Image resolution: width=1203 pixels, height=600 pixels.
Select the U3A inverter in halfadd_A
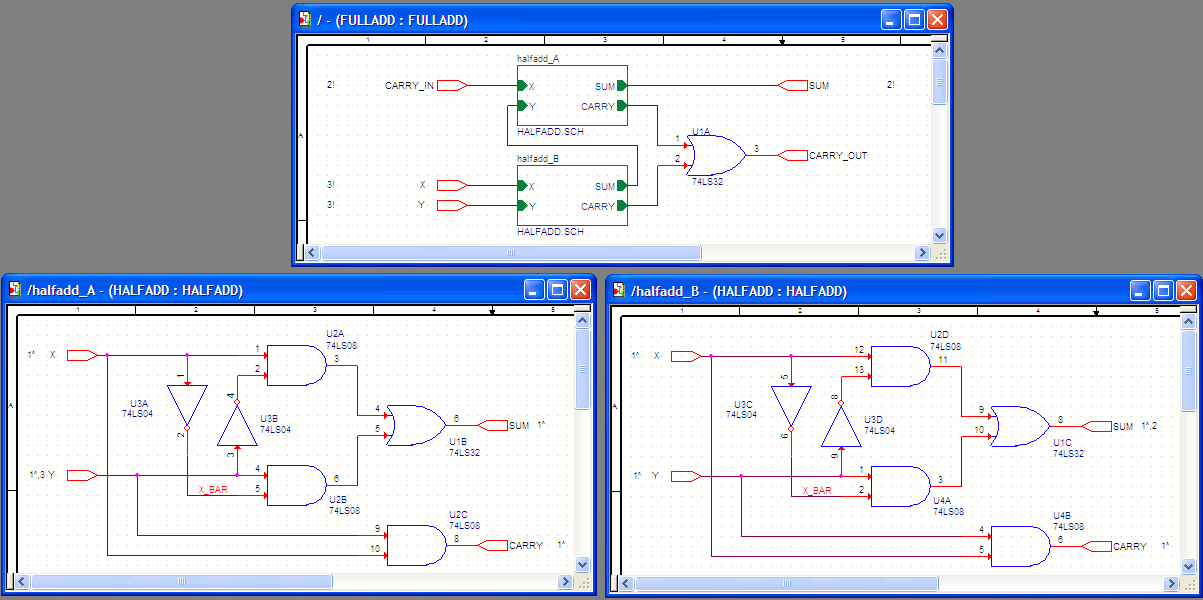[x=187, y=405]
